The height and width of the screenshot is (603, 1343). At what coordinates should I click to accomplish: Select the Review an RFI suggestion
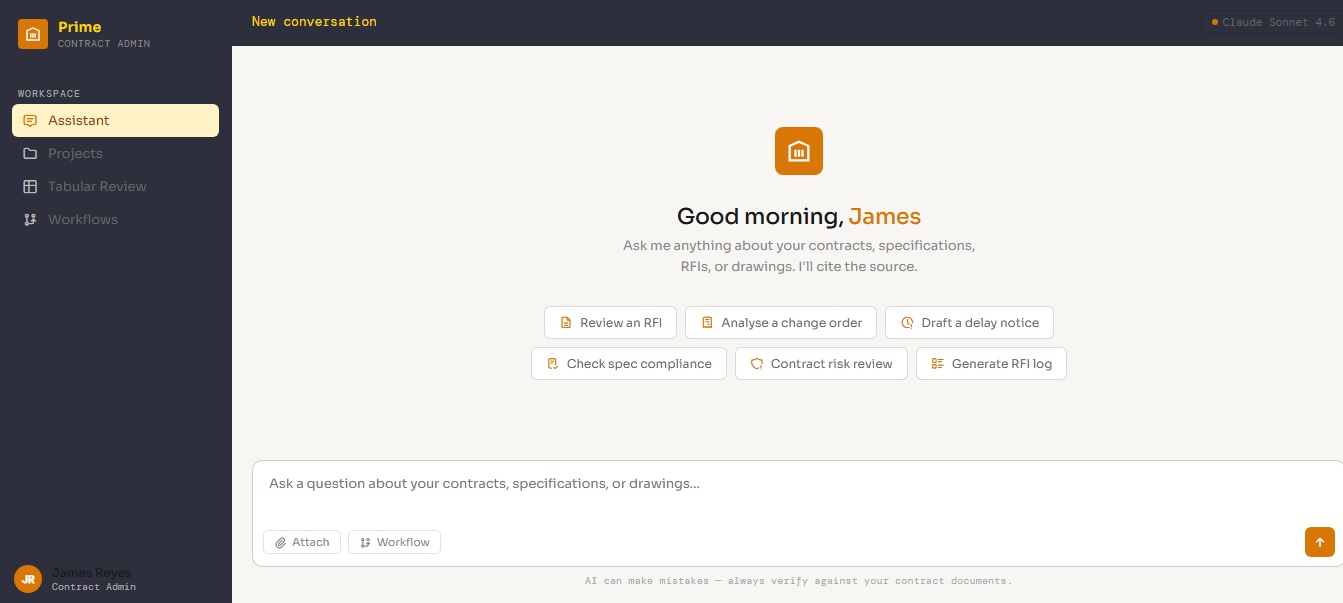click(x=610, y=323)
